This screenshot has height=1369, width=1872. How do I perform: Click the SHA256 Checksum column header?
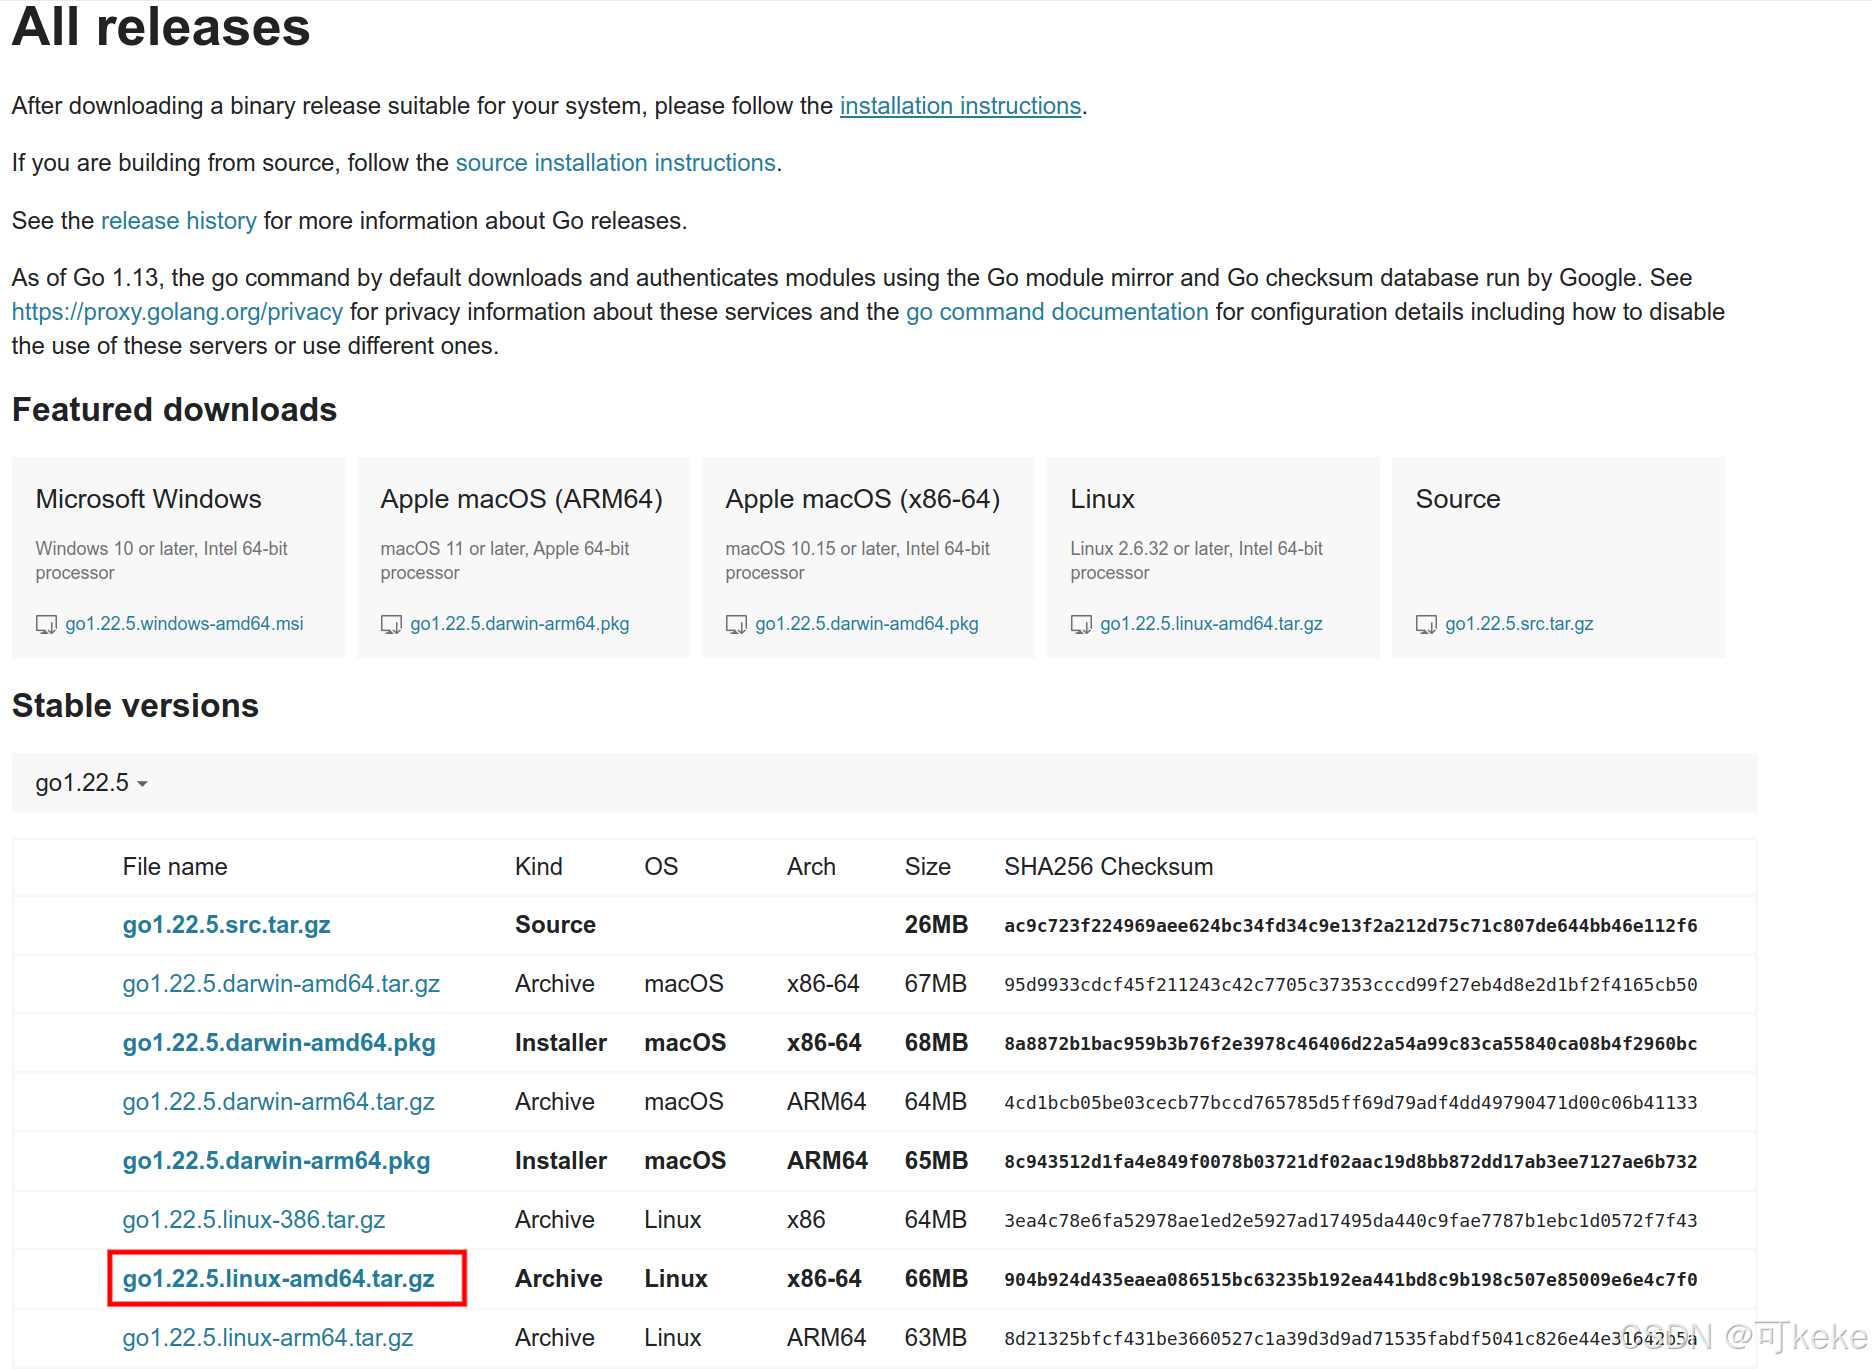1108,867
